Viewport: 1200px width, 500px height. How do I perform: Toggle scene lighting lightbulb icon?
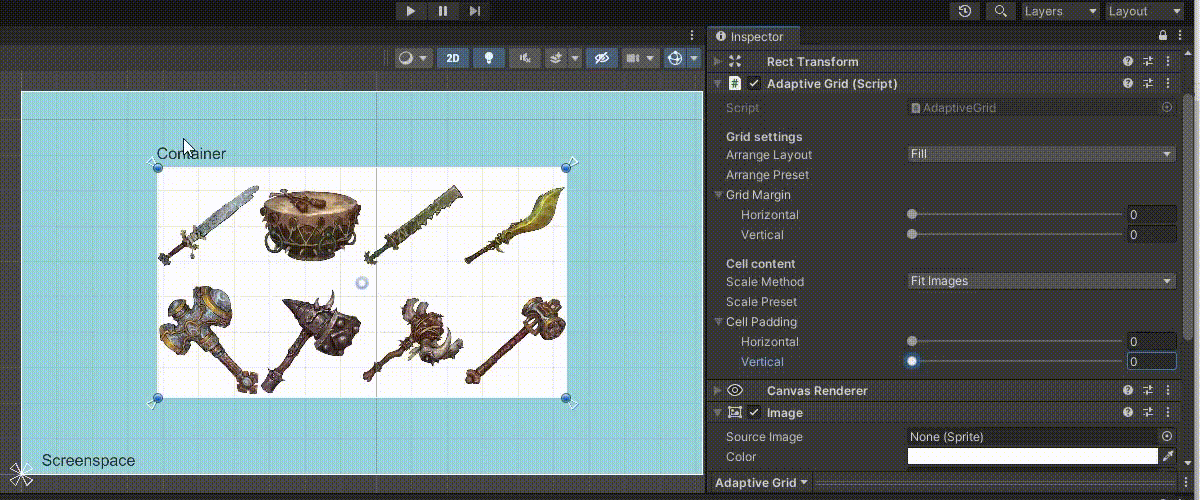pyautogui.click(x=488, y=58)
